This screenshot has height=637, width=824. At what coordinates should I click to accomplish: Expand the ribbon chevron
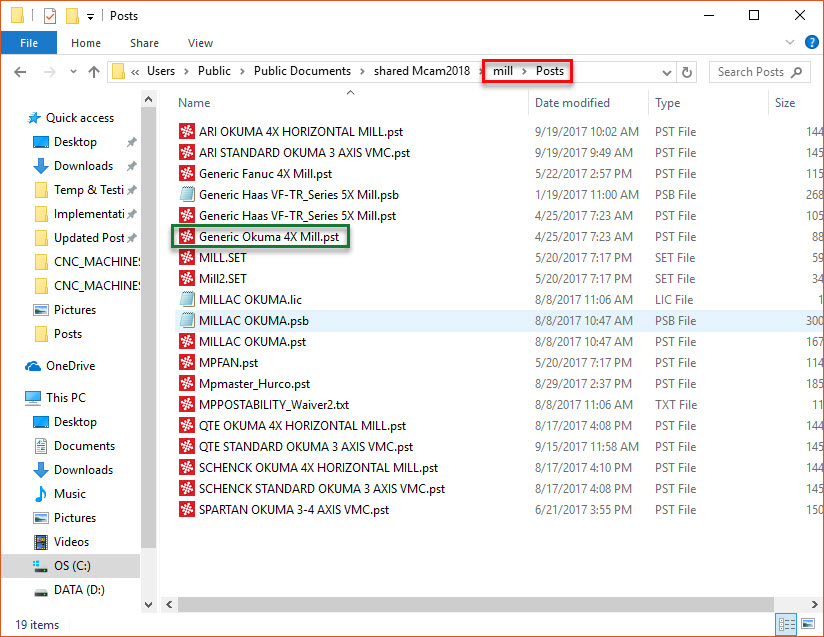[789, 43]
